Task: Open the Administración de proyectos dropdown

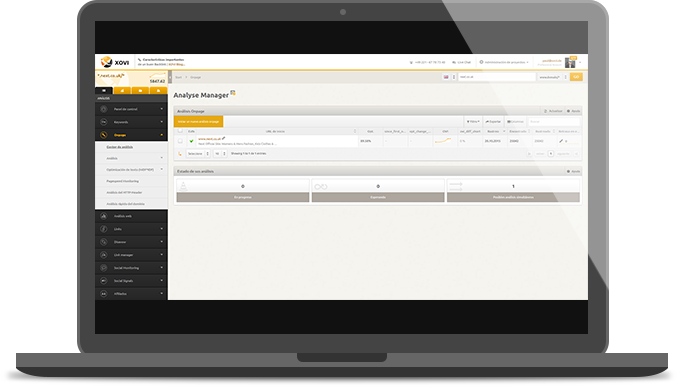Action: (504, 62)
